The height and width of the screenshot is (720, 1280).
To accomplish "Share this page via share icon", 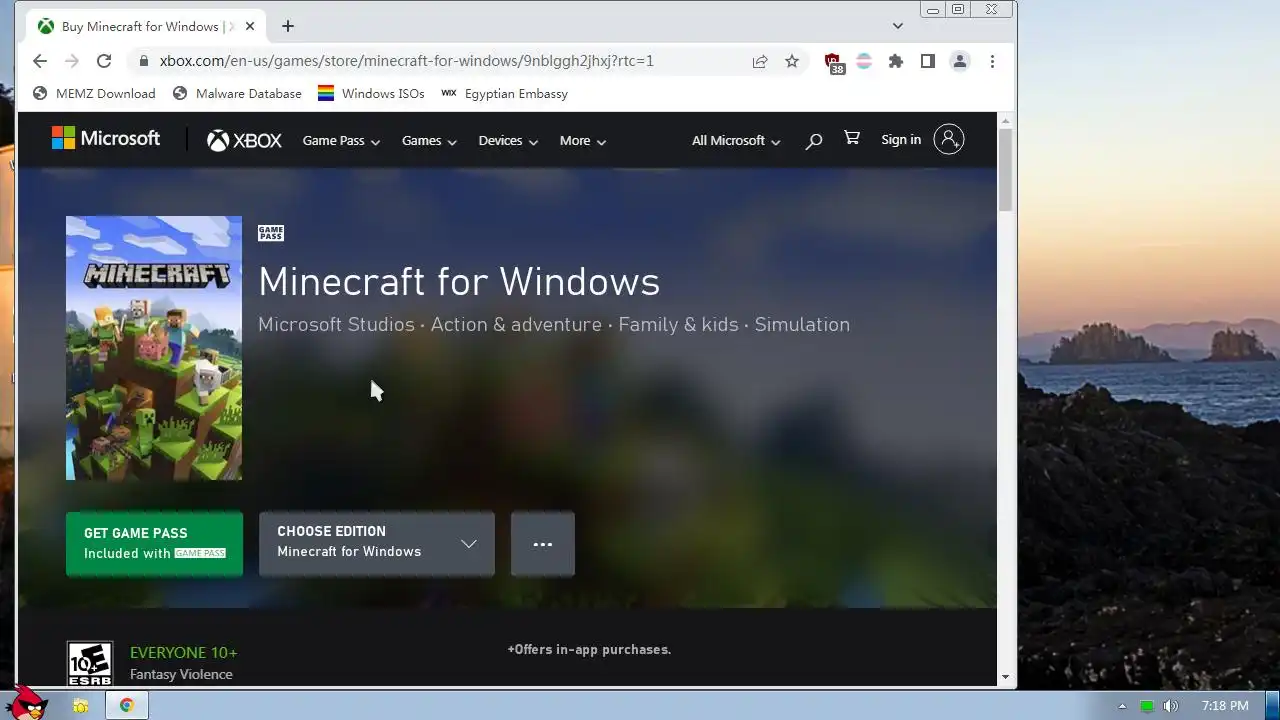I will (x=760, y=61).
